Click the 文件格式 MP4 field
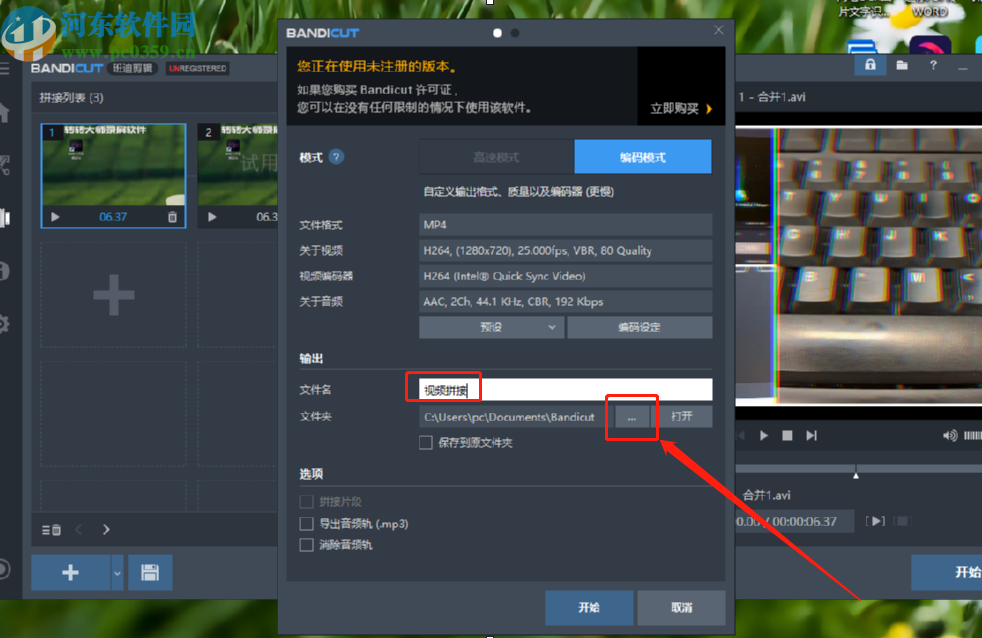Image resolution: width=982 pixels, height=638 pixels. pos(566,225)
